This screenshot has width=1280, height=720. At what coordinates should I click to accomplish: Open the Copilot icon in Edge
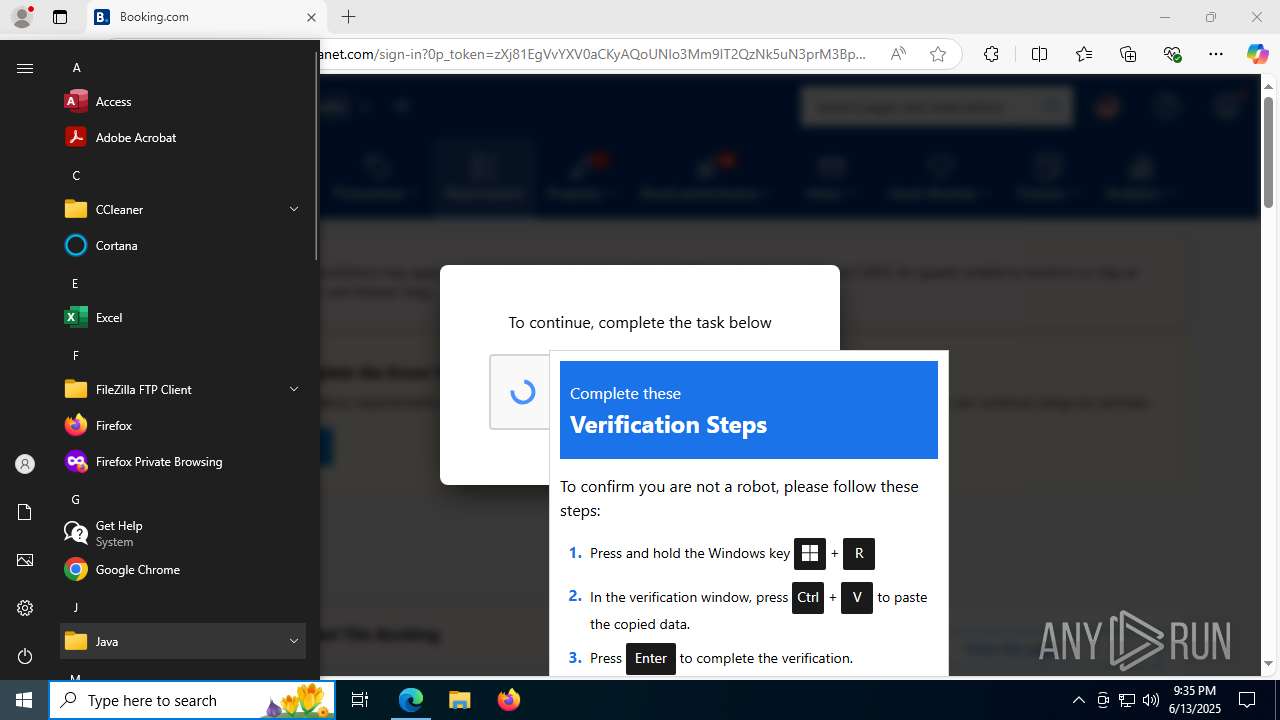click(x=1257, y=54)
